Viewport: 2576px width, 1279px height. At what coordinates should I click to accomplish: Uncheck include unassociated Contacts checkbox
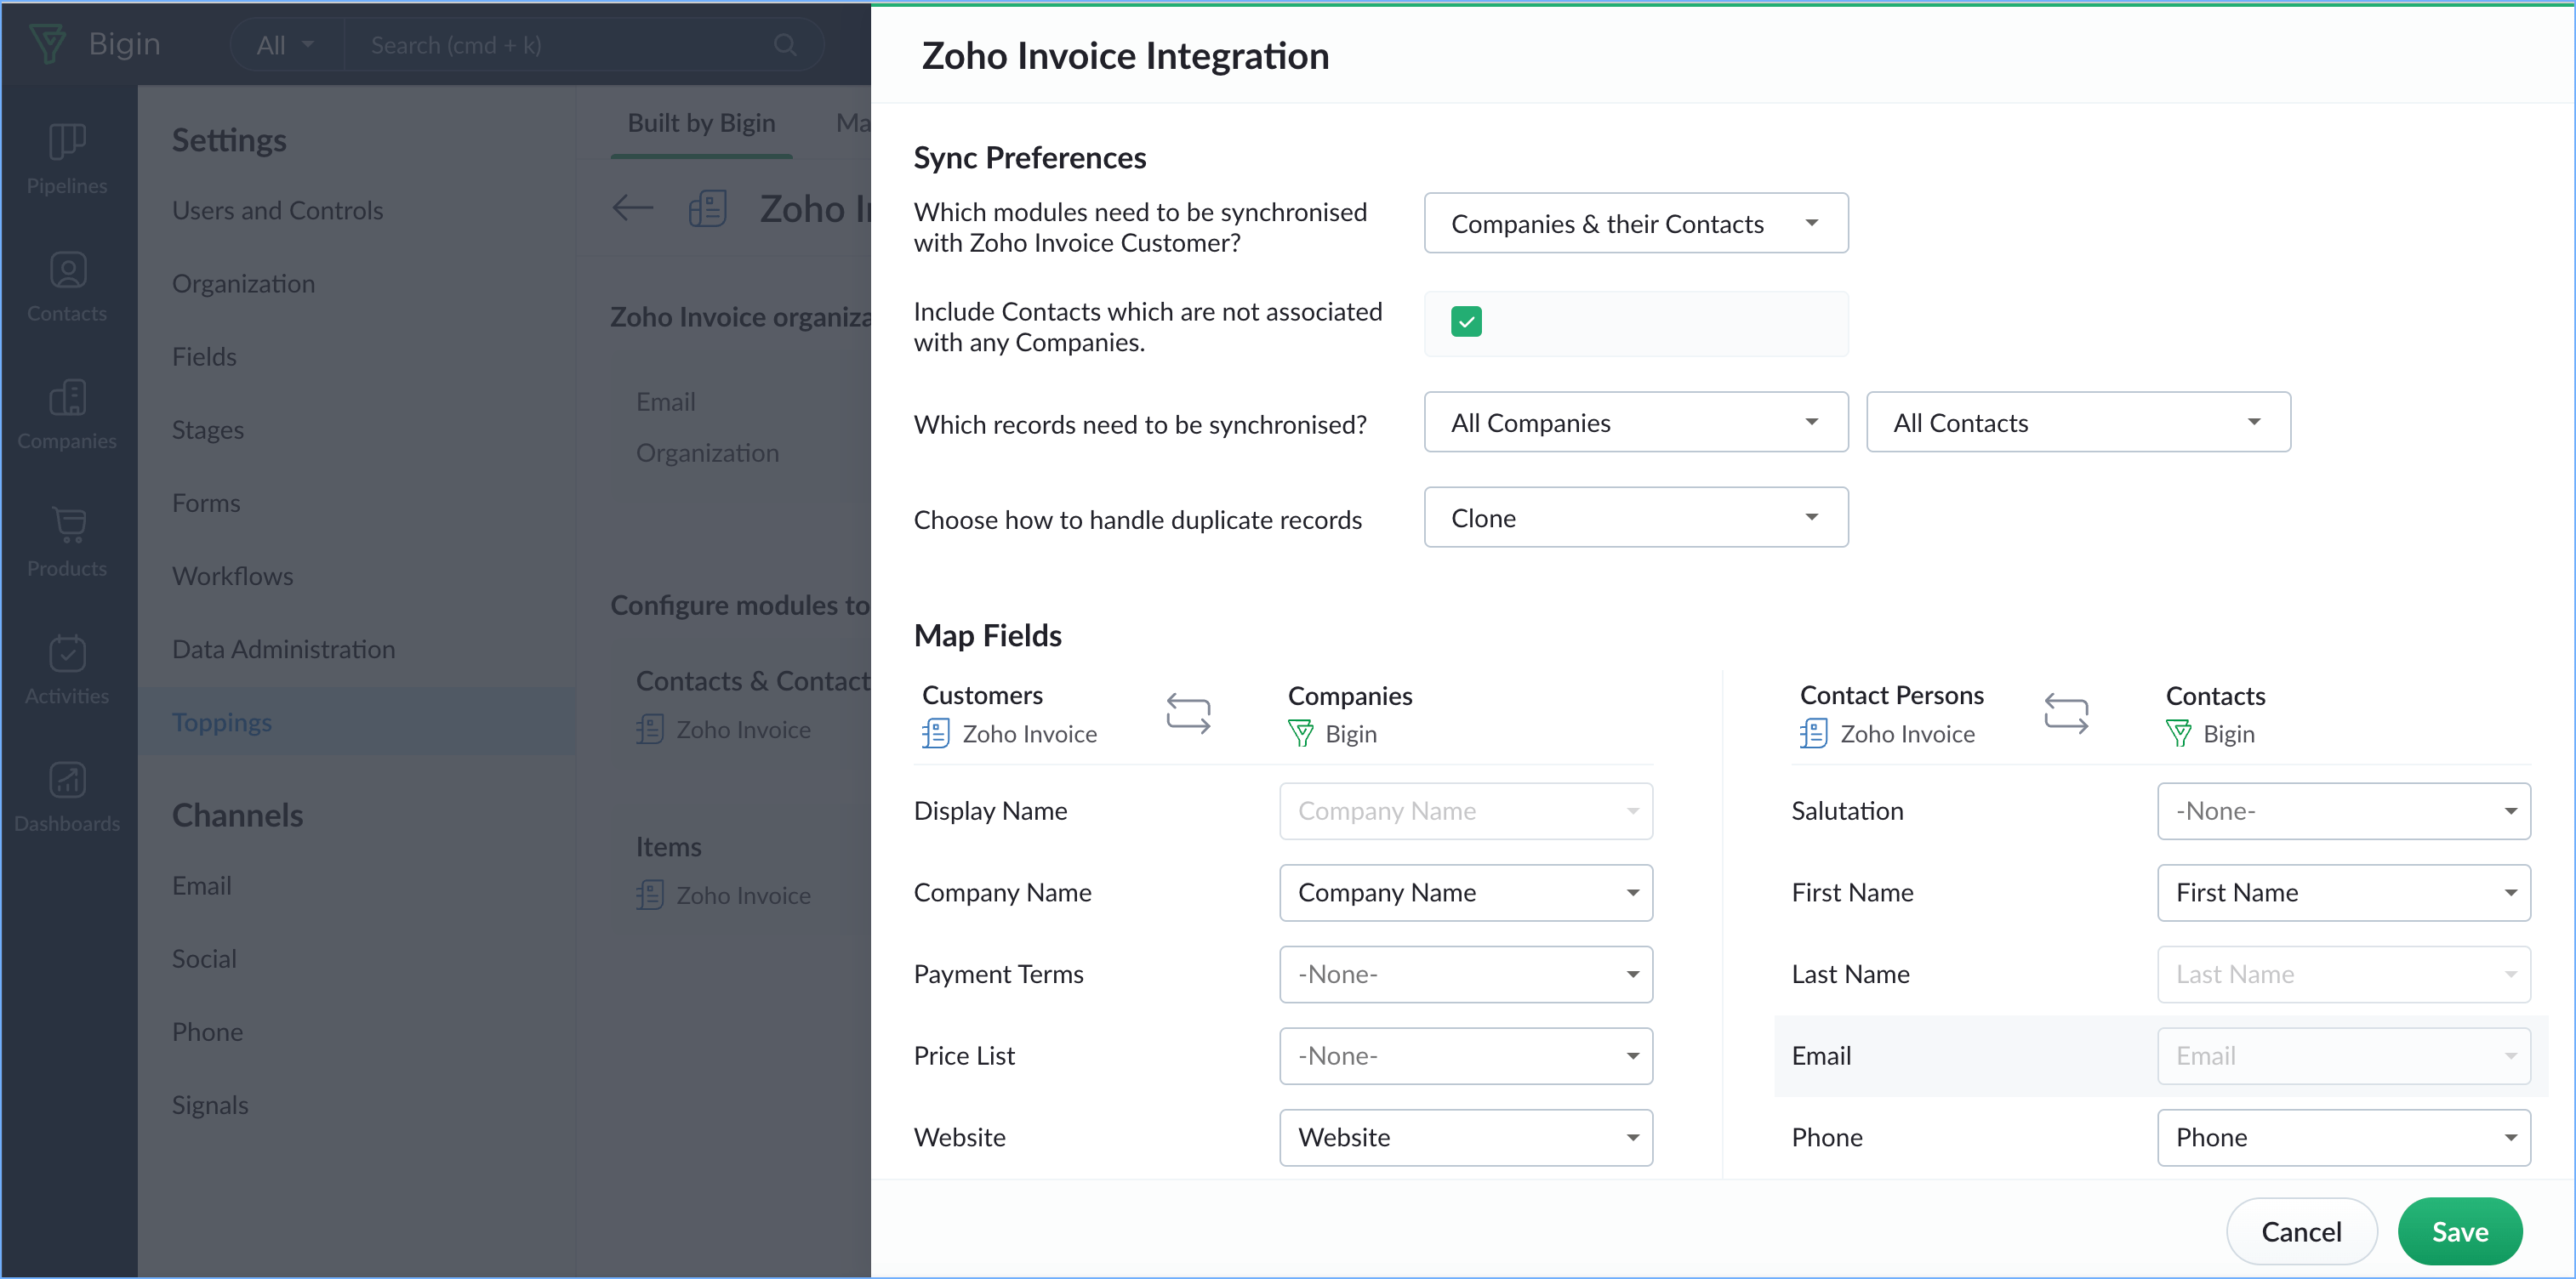[1466, 322]
